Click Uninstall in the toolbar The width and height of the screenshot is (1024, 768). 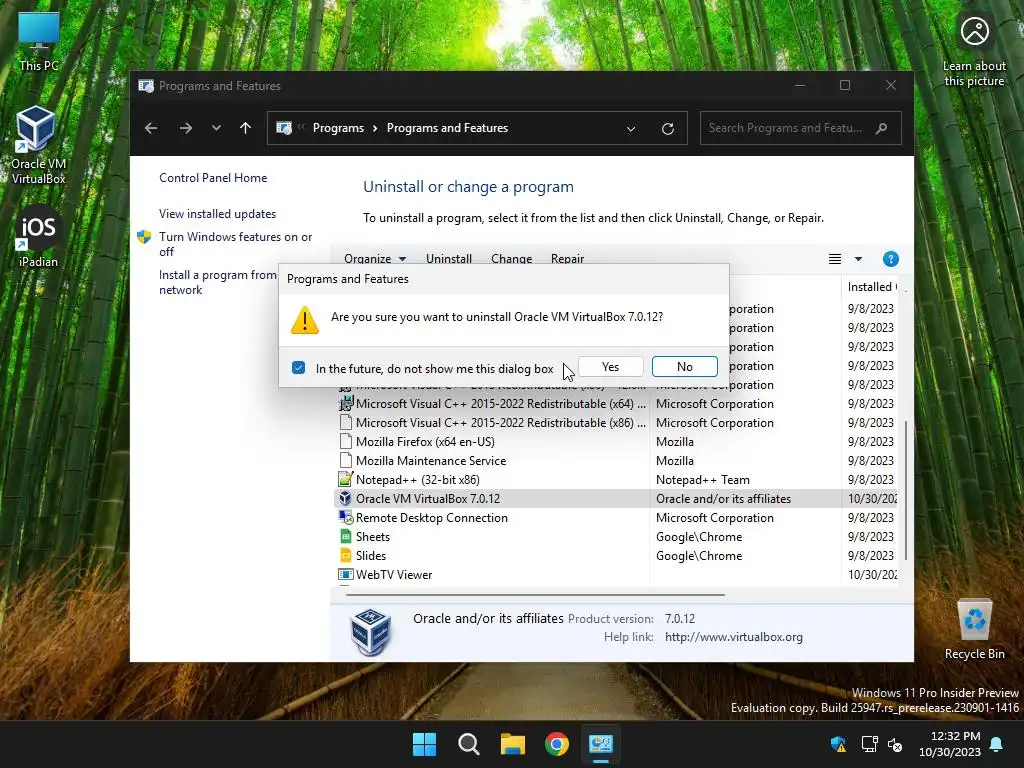(x=449, y=259)
